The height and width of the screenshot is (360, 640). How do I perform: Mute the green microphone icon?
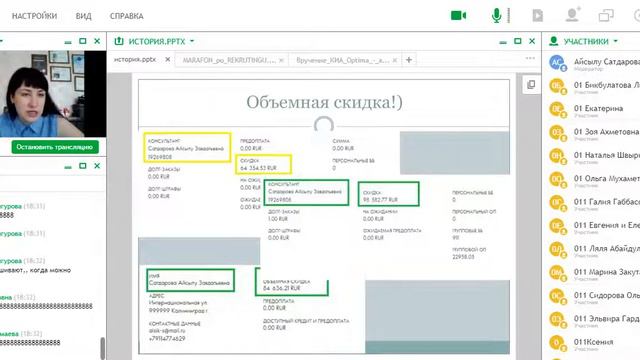point(496,16)
